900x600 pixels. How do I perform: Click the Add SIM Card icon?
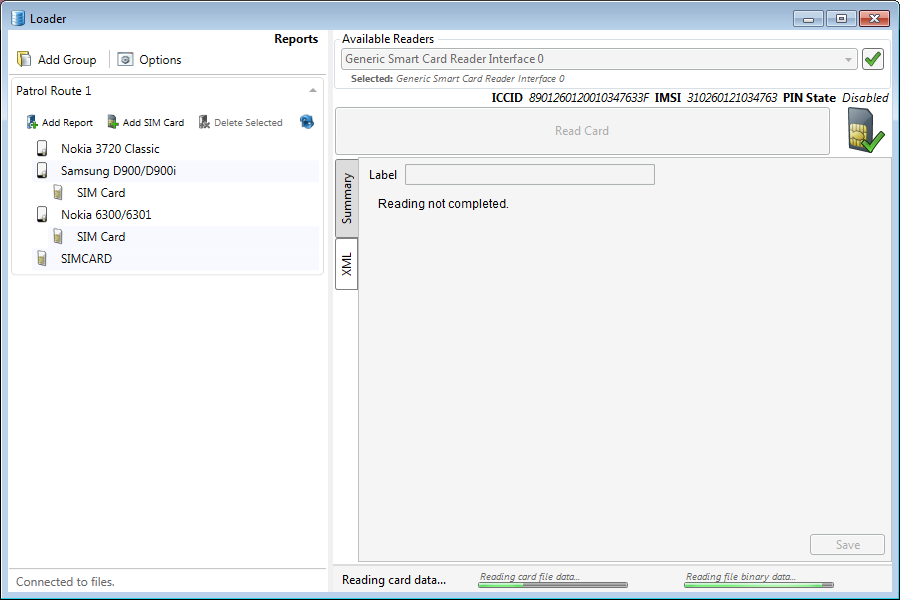pos(113,122)
